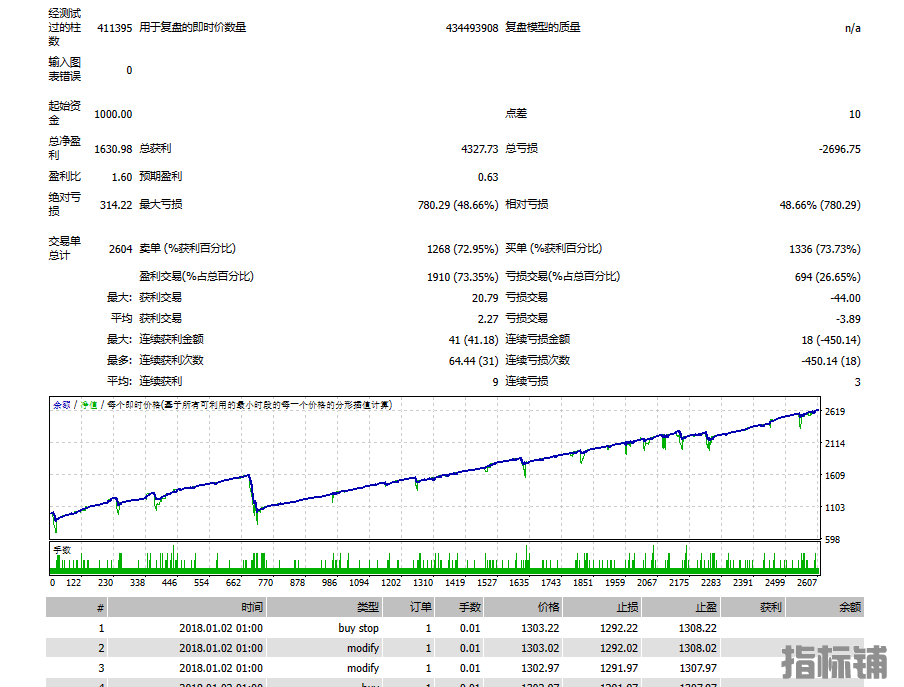This screenshot has height=687, width=904.
Task: Select the gross loss value -2696.75
Action: [x=839, y=149]
